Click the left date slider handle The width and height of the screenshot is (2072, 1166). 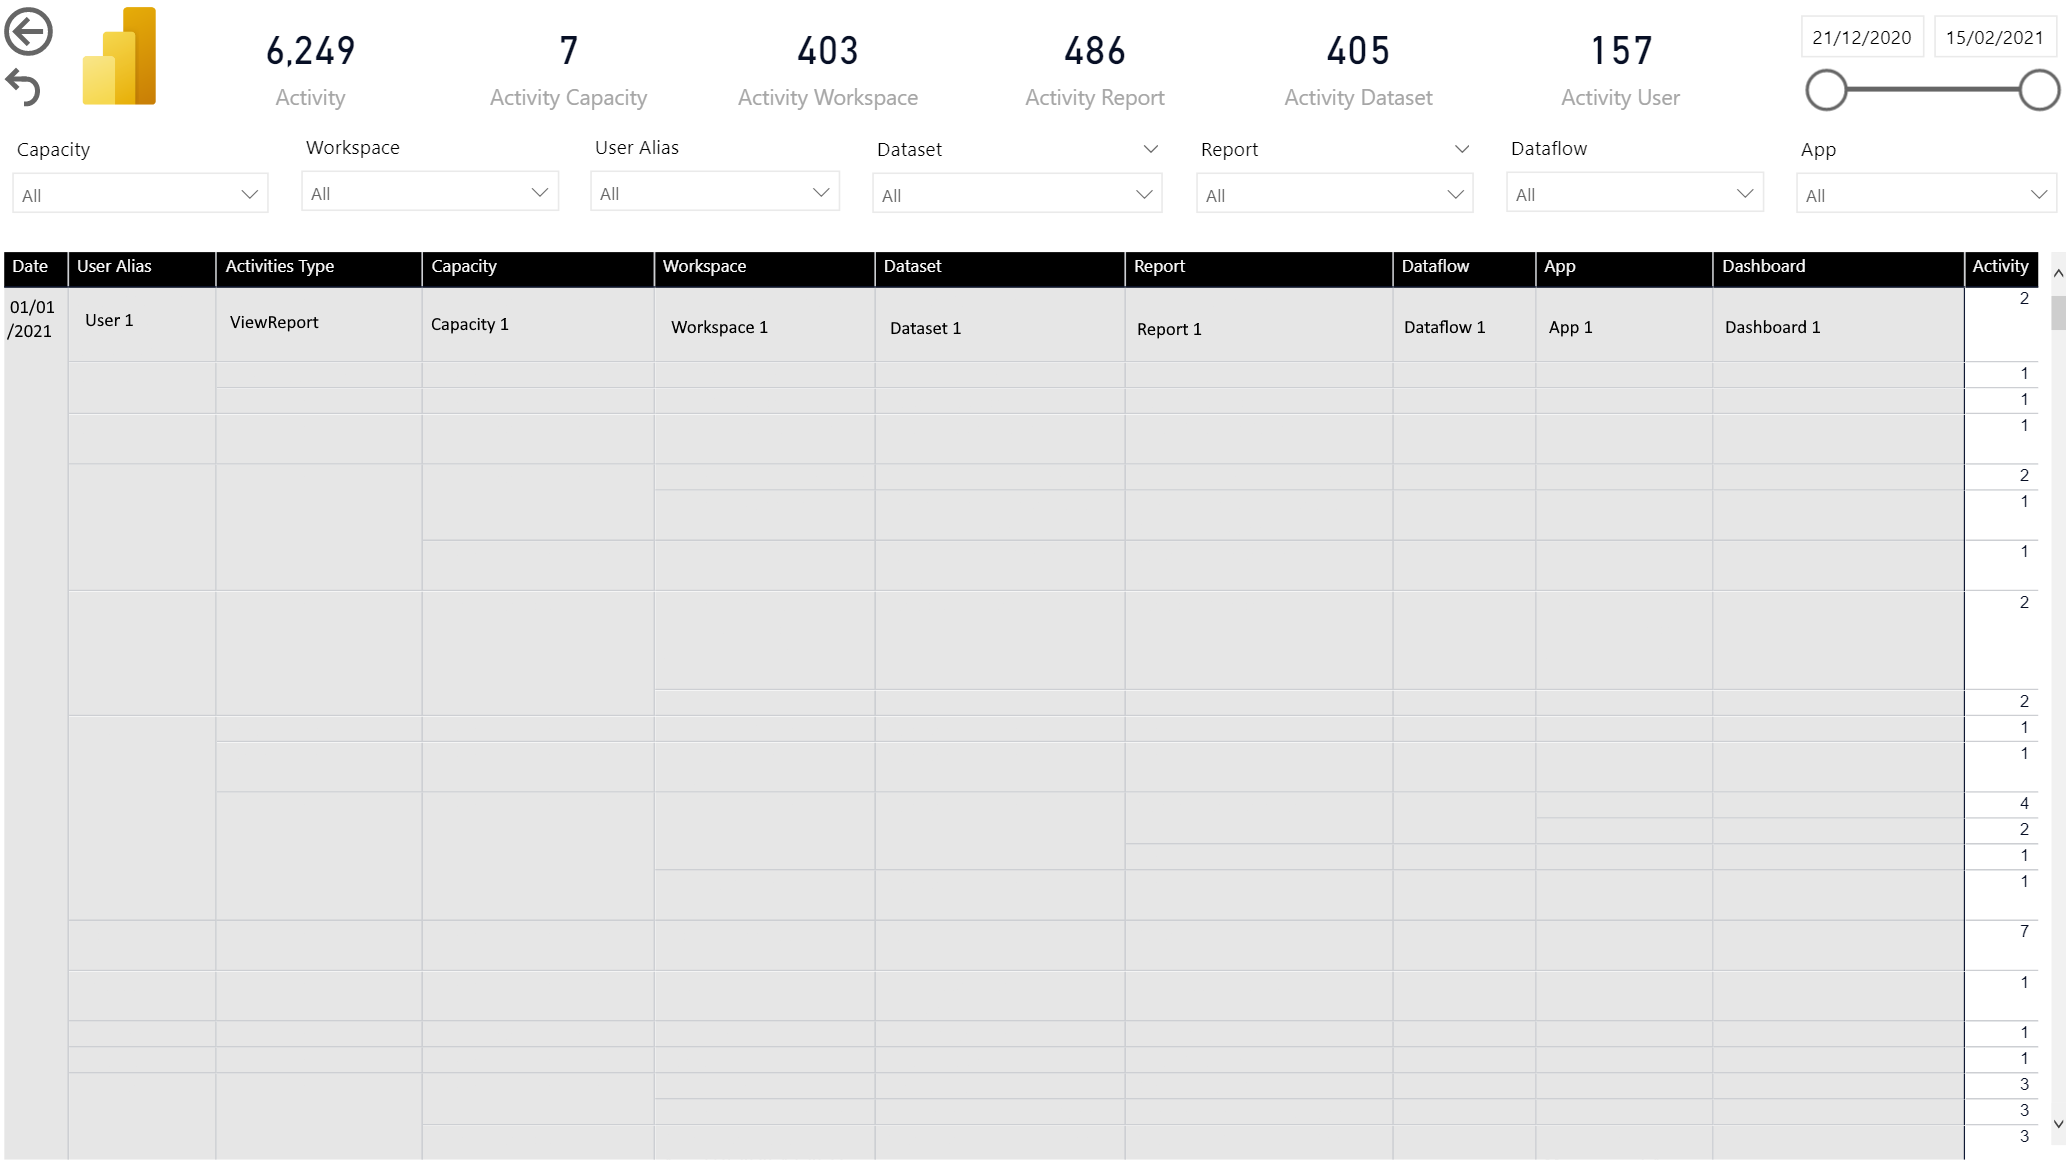tap(1826, 90)
